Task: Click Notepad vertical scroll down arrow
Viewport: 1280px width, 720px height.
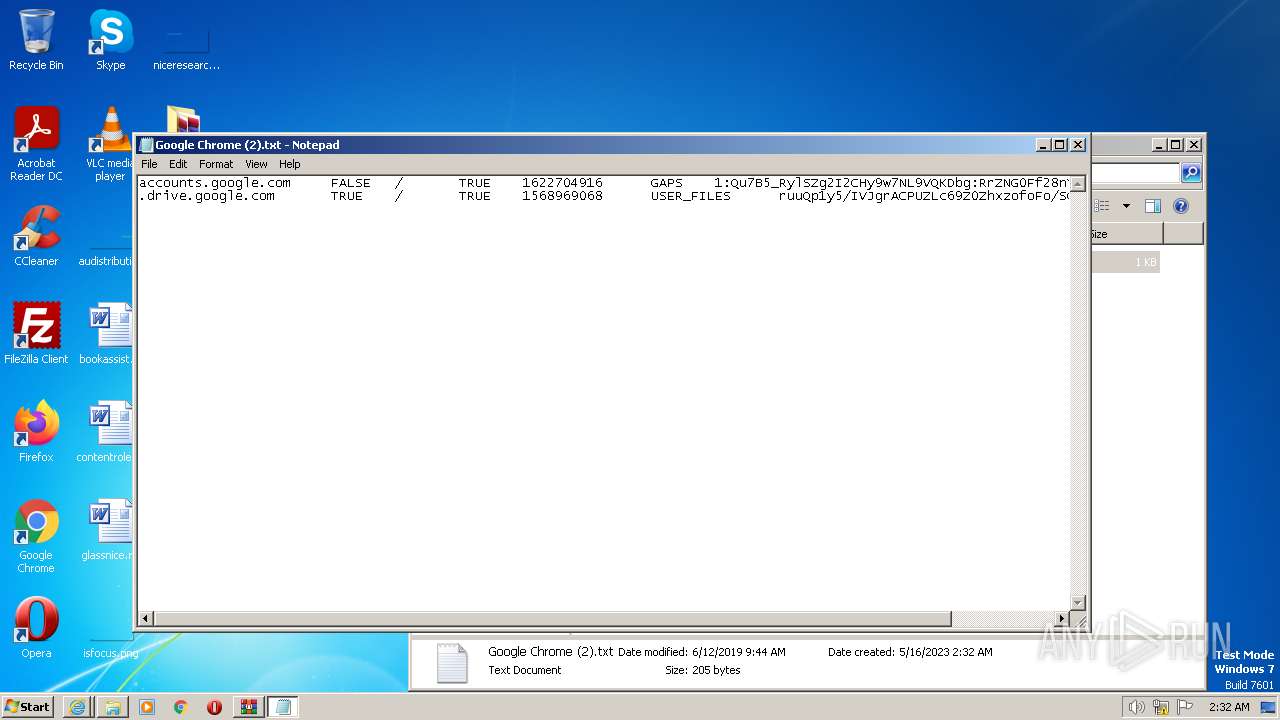Action: [x=1078, y=602]
